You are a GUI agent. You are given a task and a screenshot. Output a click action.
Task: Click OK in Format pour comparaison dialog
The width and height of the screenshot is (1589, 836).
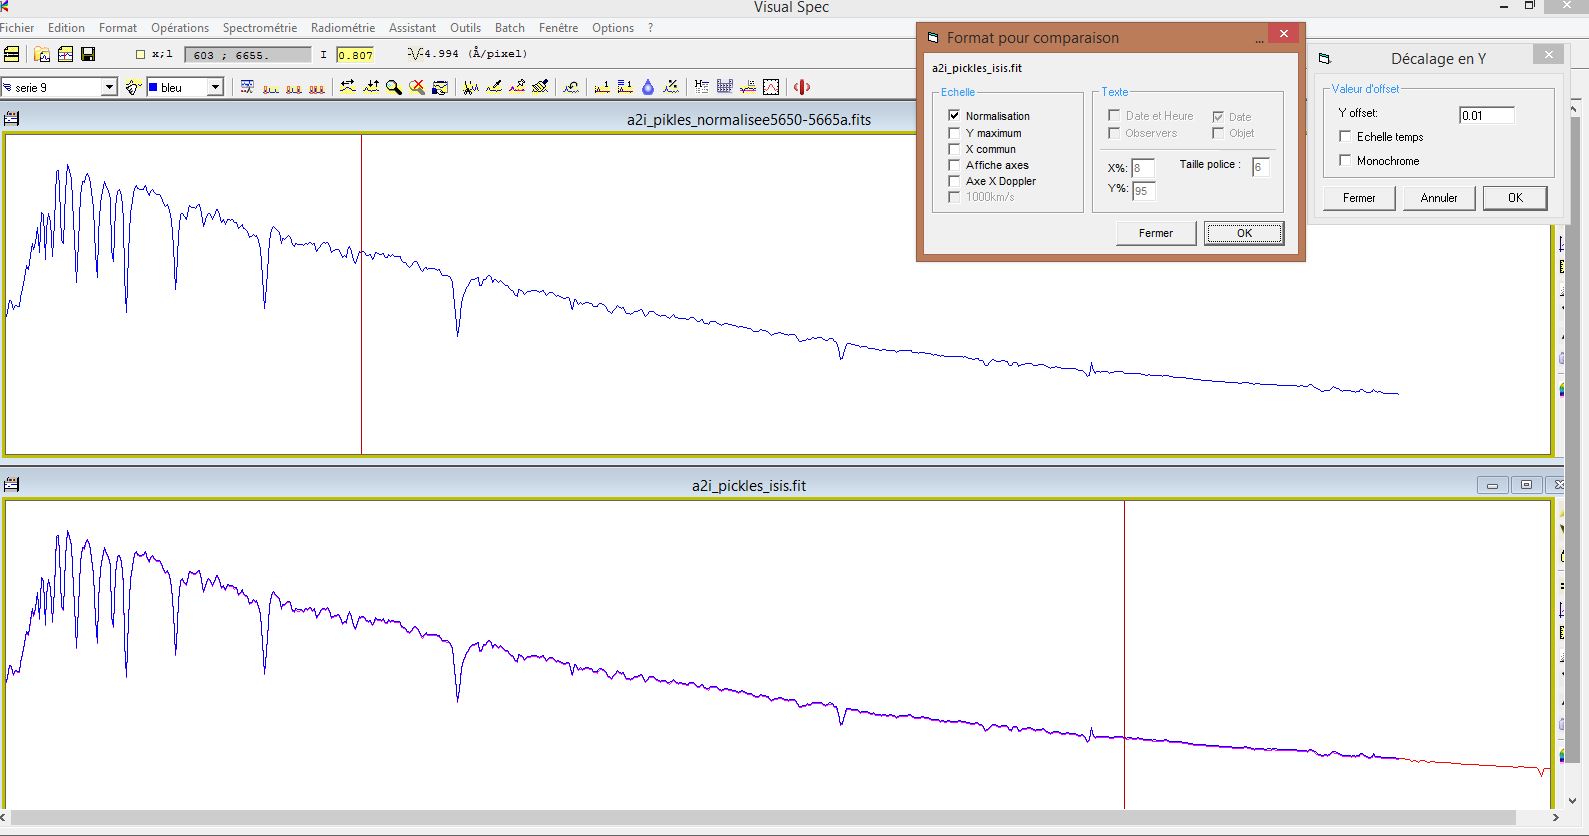(1244, 233)
